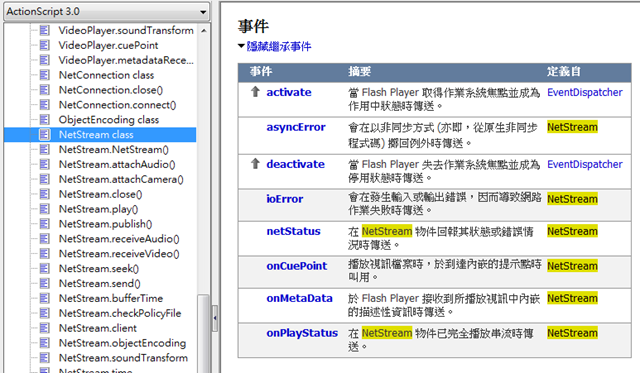Click page icon for NetStream class
Viewport: 640px width, 373px height.
(44, 135)
